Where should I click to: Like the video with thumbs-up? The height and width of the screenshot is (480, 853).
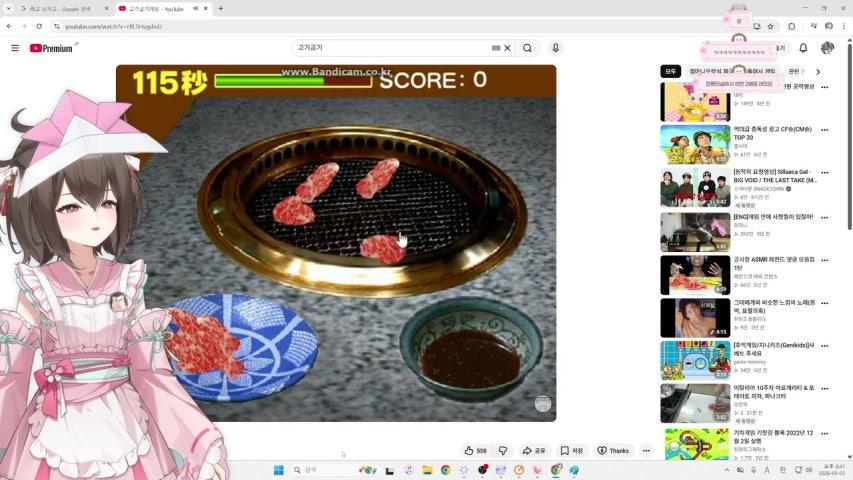pyautogui.click(x=475, y=451)
